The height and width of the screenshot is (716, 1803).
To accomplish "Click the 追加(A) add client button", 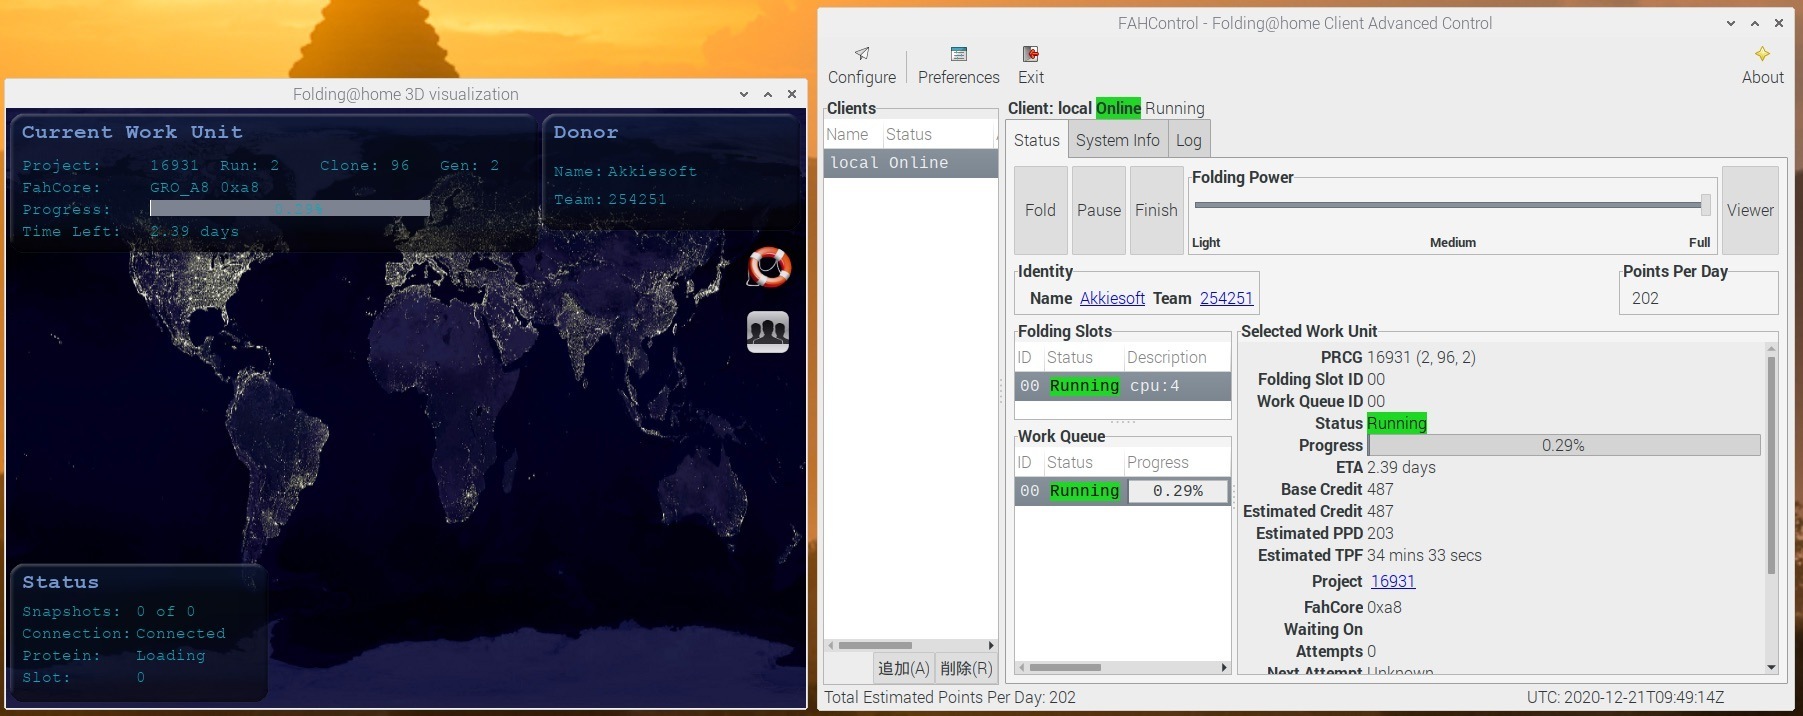I will [903, 668].
